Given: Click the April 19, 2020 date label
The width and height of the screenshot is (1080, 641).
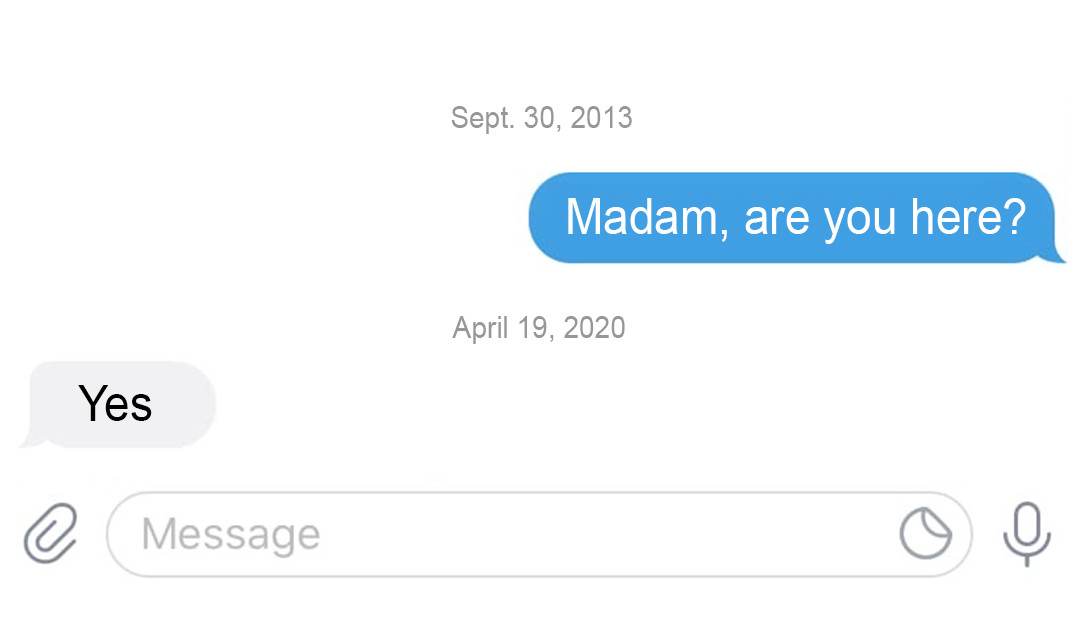Looking at the screenshot, I should point(539,328).
